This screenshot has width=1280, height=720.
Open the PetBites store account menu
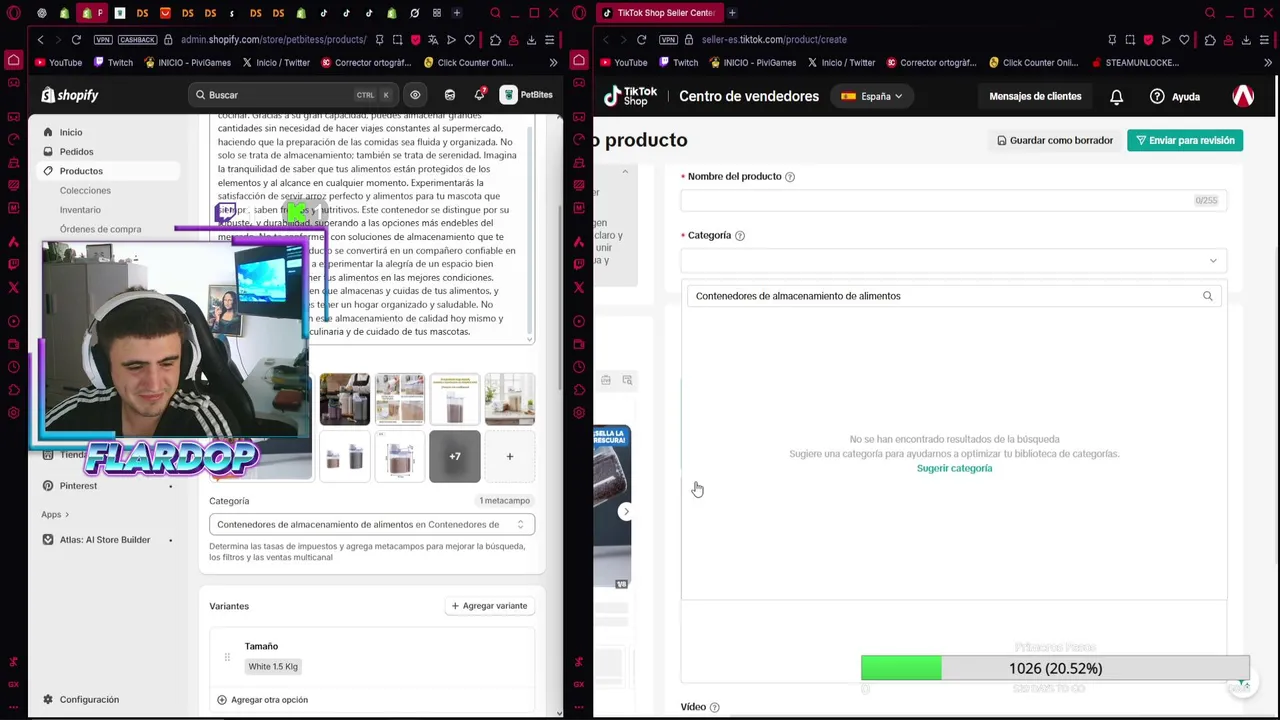[x=527, y=95]
